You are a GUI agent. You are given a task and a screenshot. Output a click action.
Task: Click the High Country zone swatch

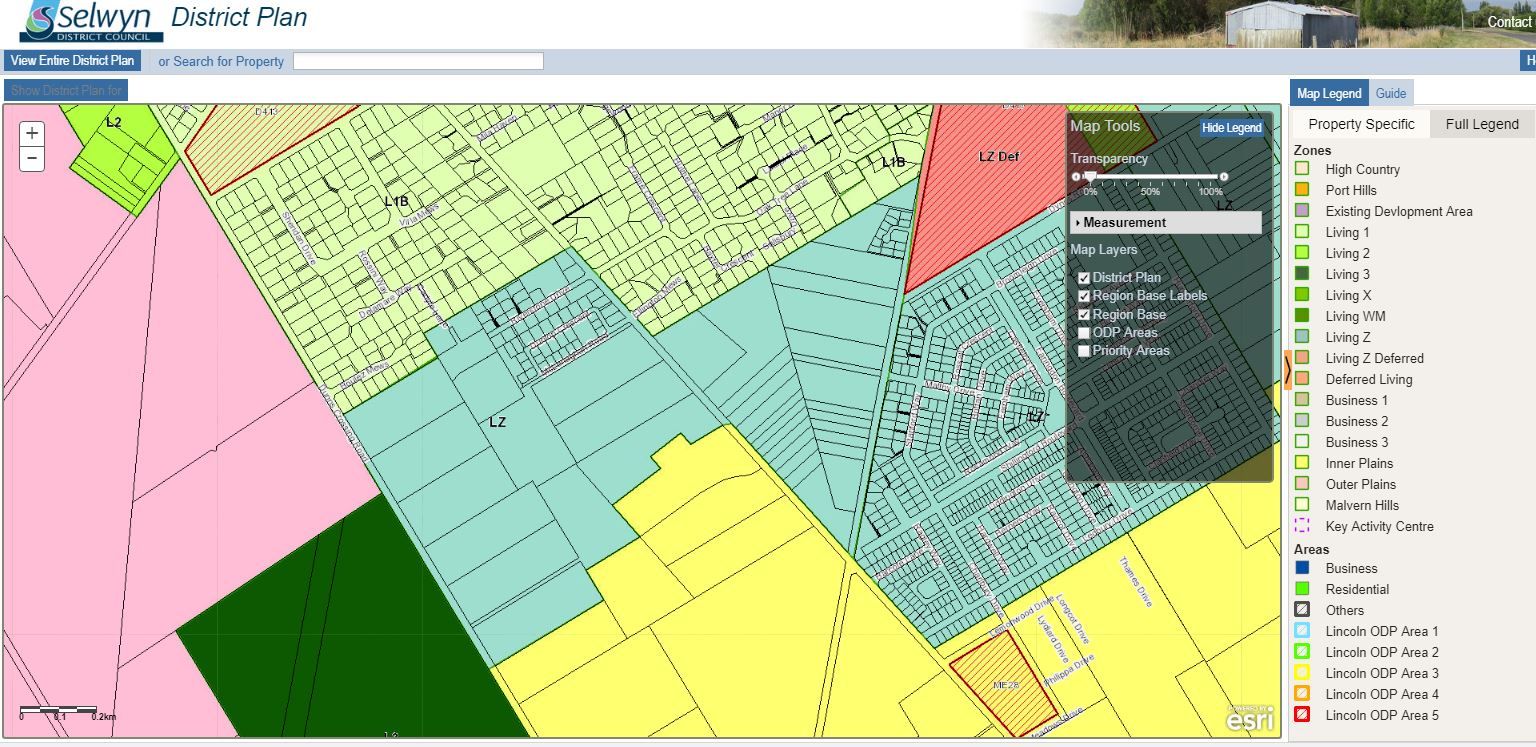click(1302, 169)
